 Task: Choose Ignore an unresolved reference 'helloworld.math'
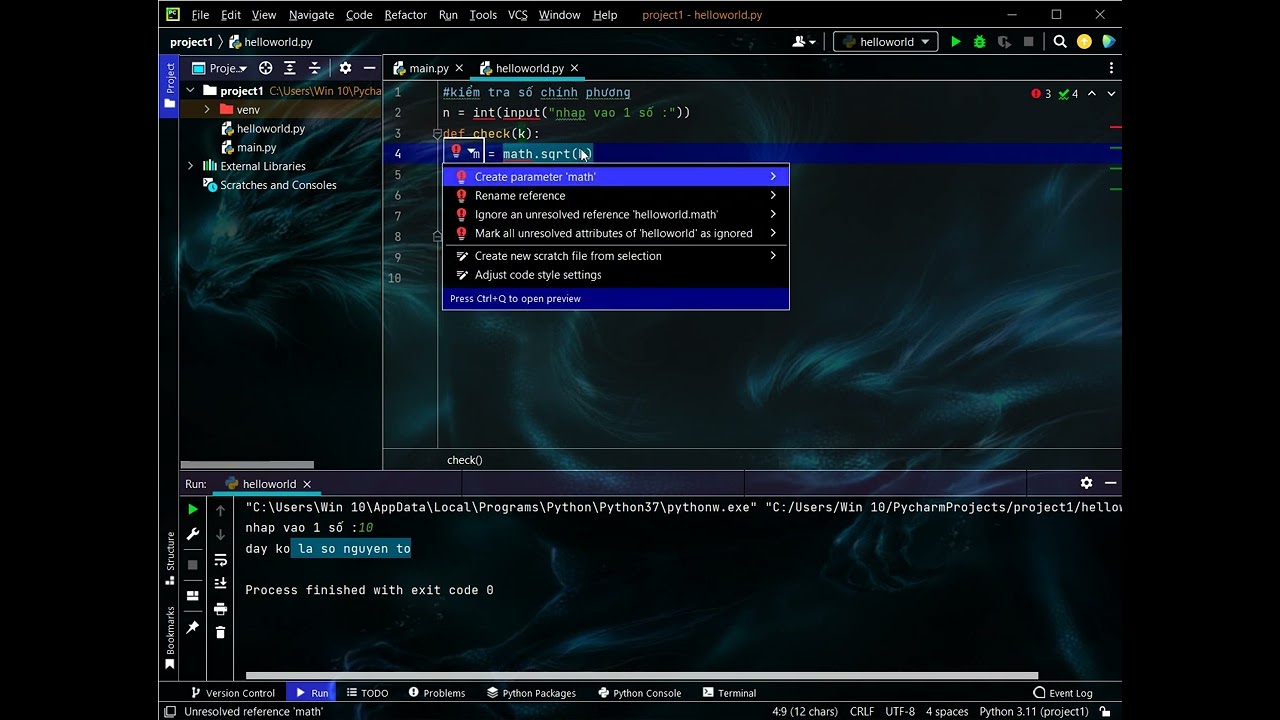pyautogui.click(x=615, y=214)
